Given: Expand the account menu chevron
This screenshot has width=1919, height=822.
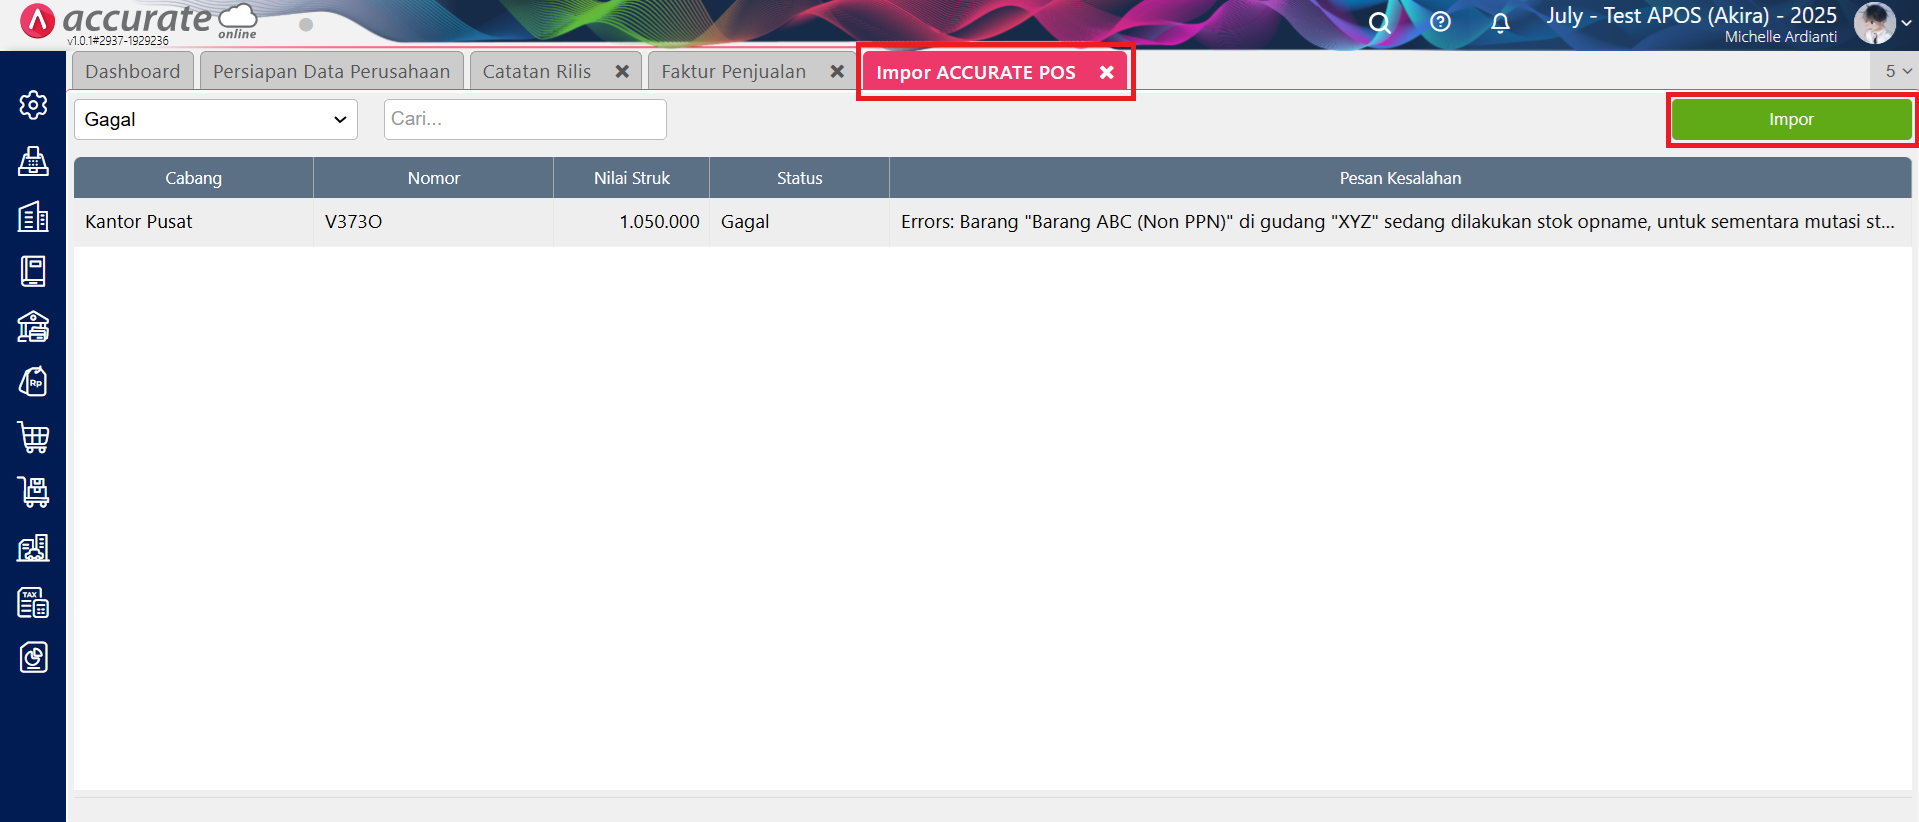Looking at the screenshot, I should (1907, 23).
